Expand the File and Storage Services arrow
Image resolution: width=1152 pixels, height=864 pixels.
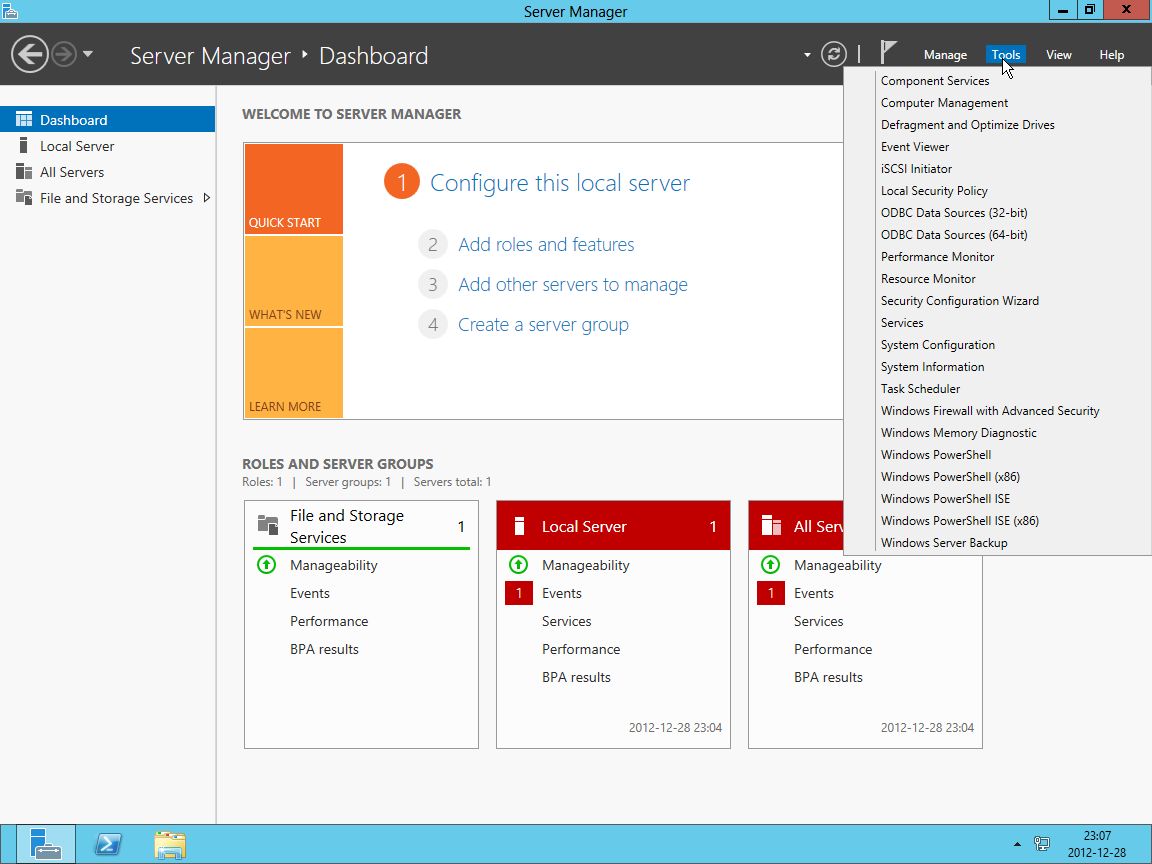[x=206, y=198]
